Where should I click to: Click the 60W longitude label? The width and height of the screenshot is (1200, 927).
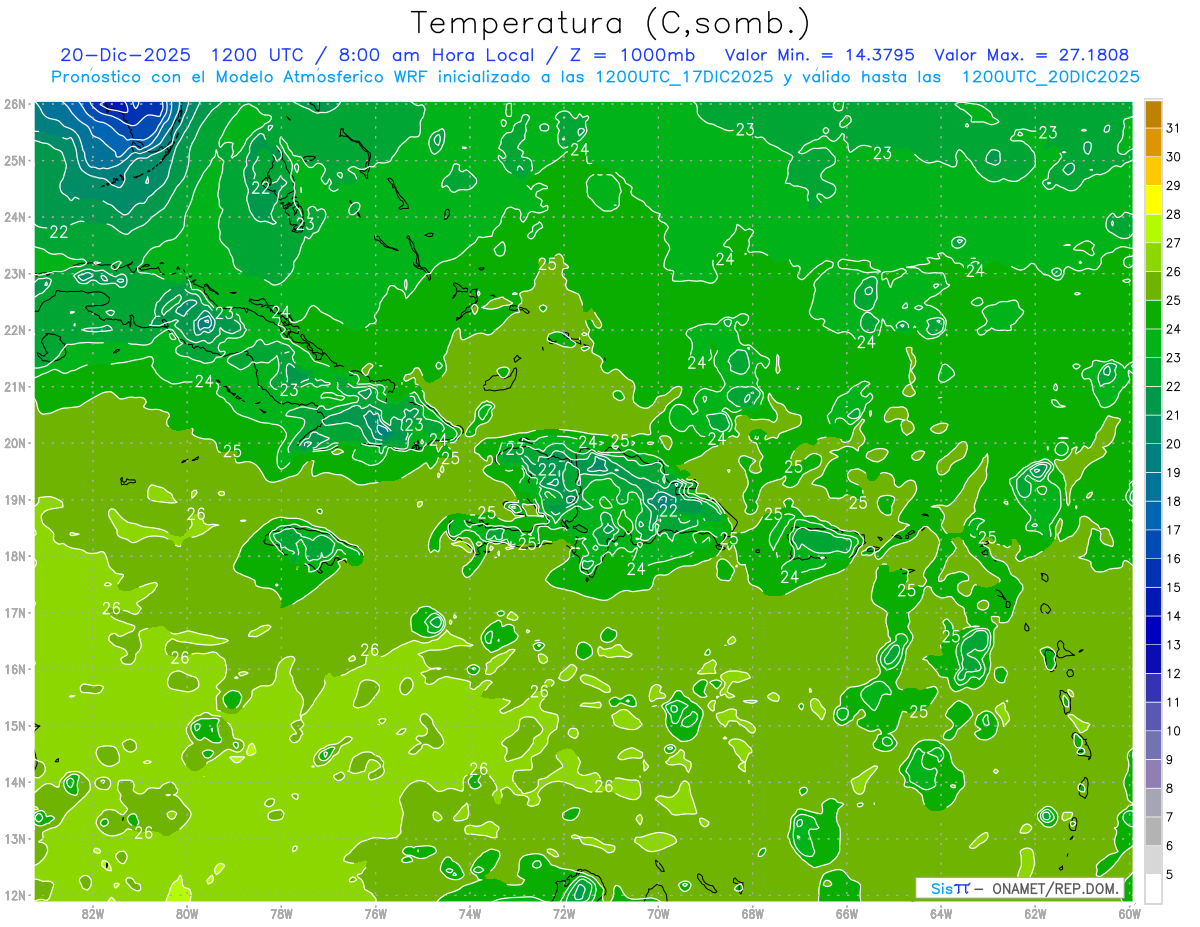tap(1130, 913)
